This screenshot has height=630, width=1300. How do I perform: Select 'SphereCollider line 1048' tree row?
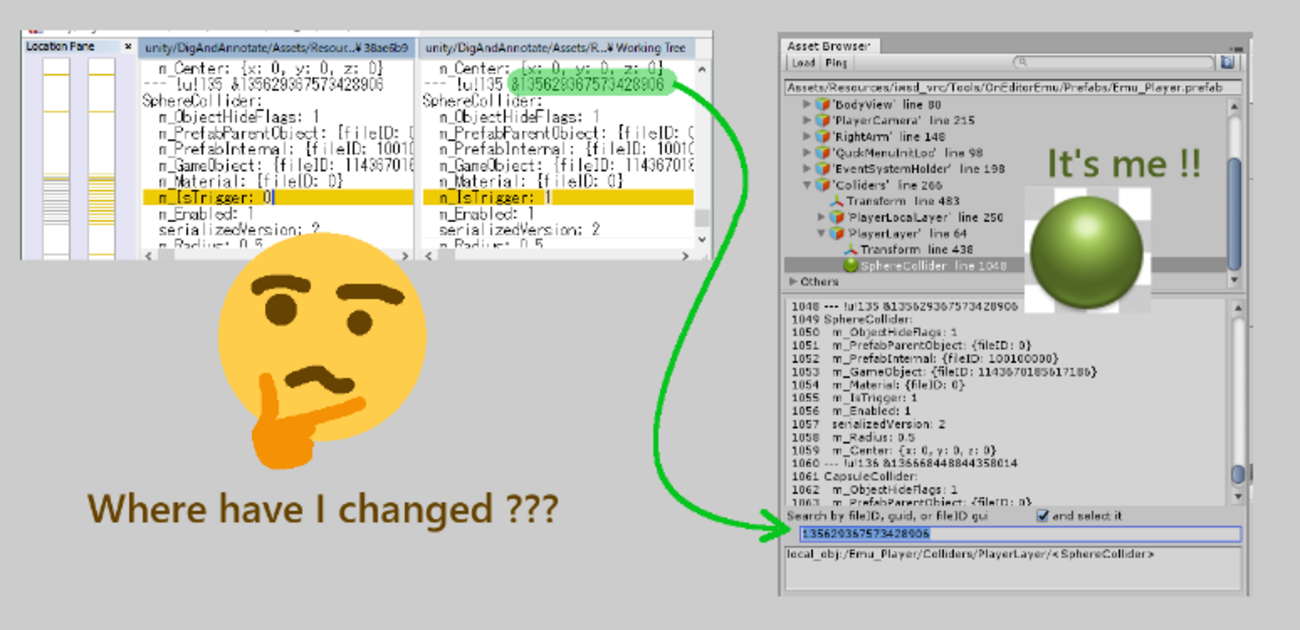pyautogui.click(x=1005, y=265)
